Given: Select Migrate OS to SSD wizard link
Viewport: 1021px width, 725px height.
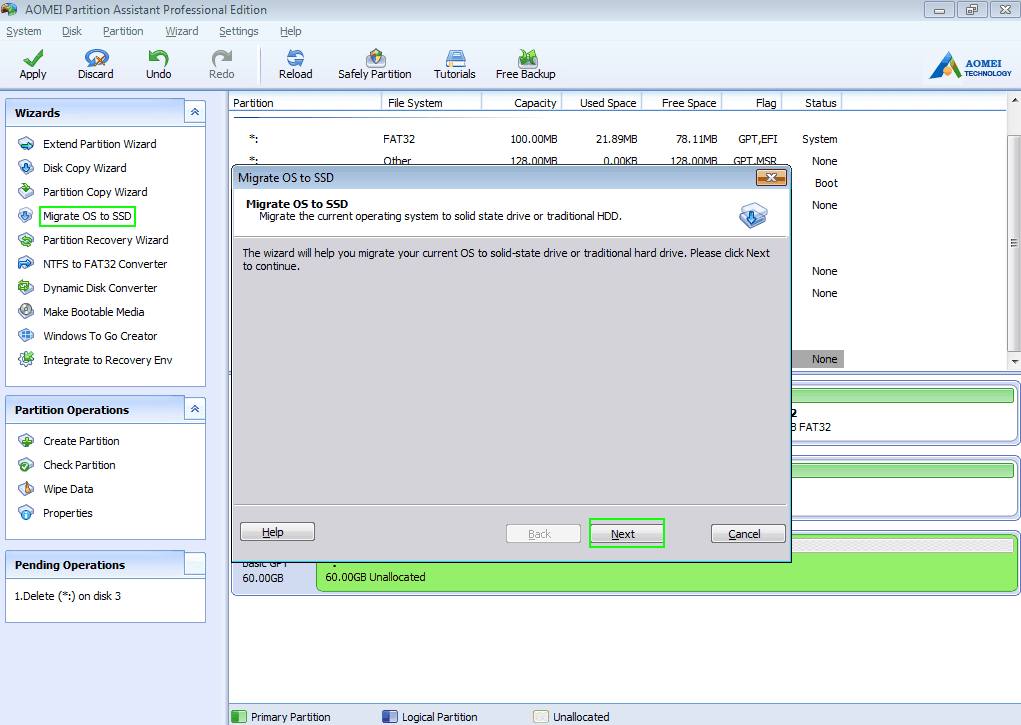Looking at the screenshot, I should click(87, 216).
